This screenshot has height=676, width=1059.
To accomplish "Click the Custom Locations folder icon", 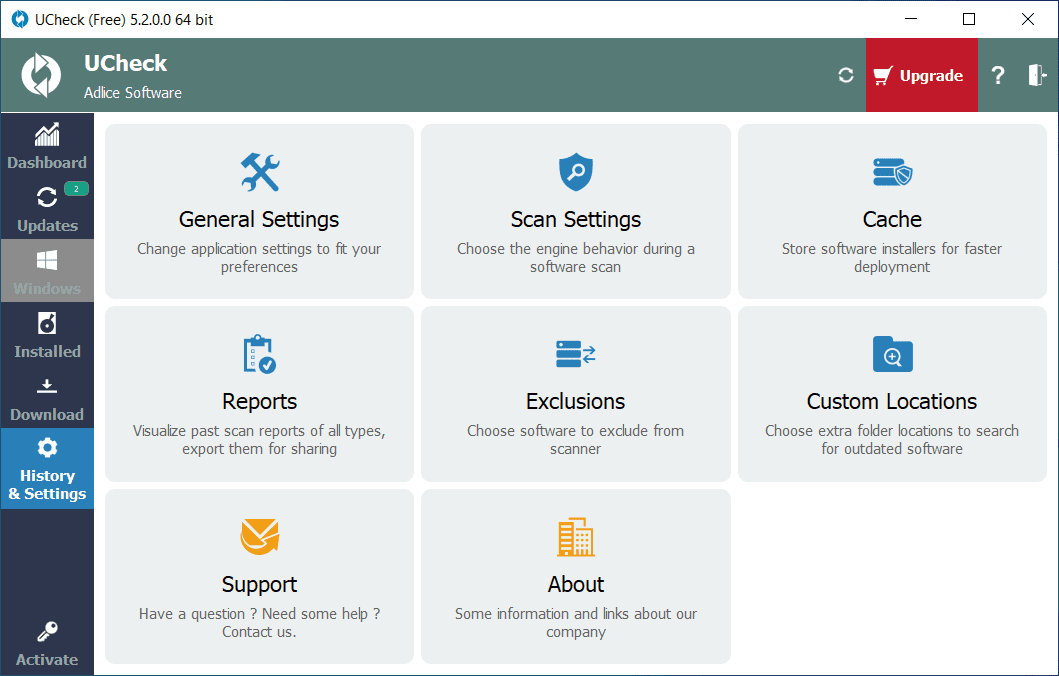I will point(892,354).
